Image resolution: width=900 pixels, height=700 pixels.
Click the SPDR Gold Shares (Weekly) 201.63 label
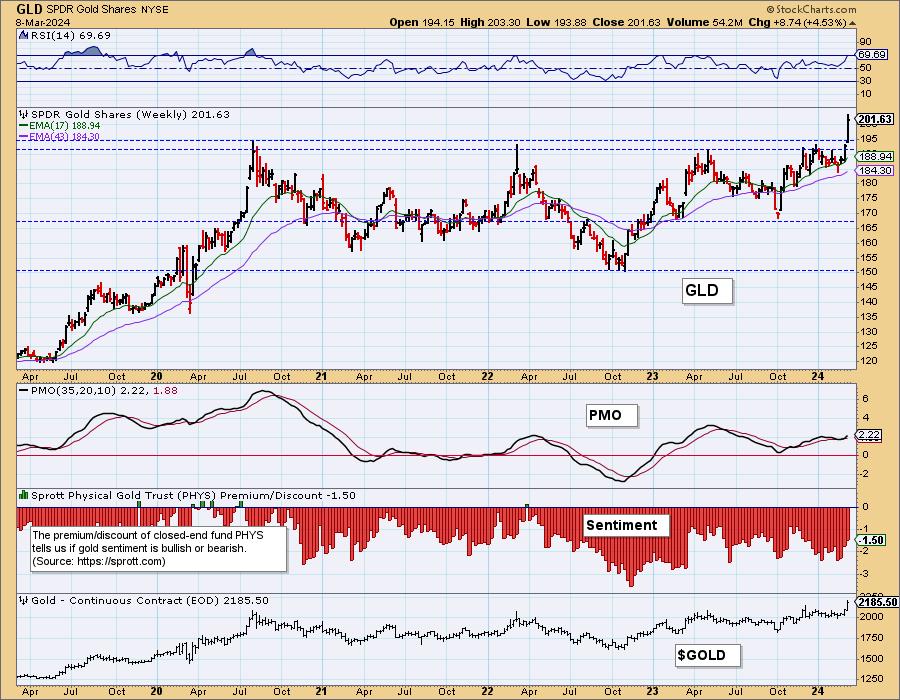pos(130,114)
